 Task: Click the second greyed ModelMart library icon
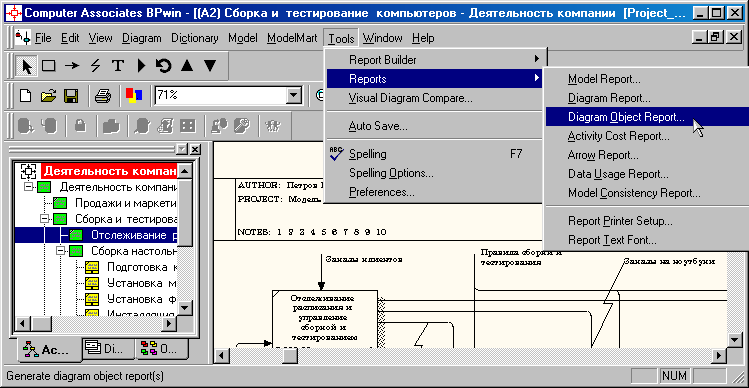pos(49,126)
